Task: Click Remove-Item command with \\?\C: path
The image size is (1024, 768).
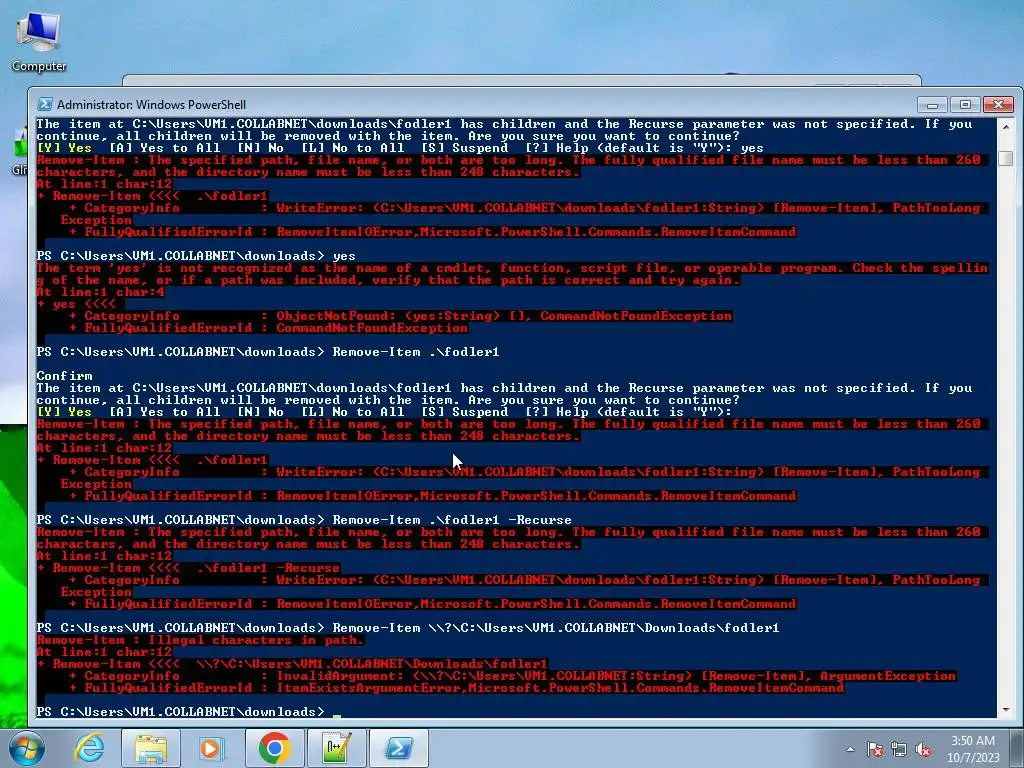Action: [556, 628]
